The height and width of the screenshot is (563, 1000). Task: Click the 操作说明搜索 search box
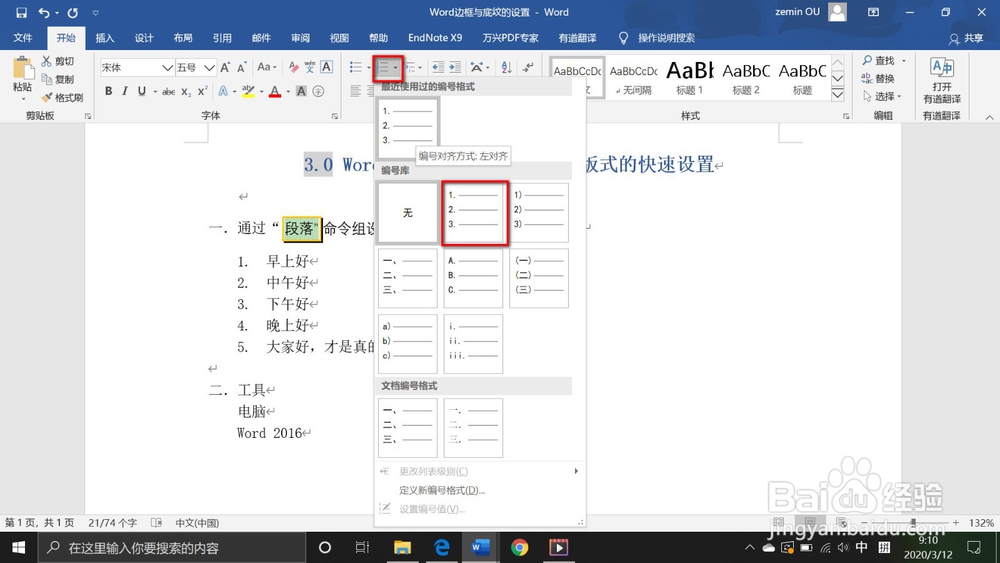point(658,38)
